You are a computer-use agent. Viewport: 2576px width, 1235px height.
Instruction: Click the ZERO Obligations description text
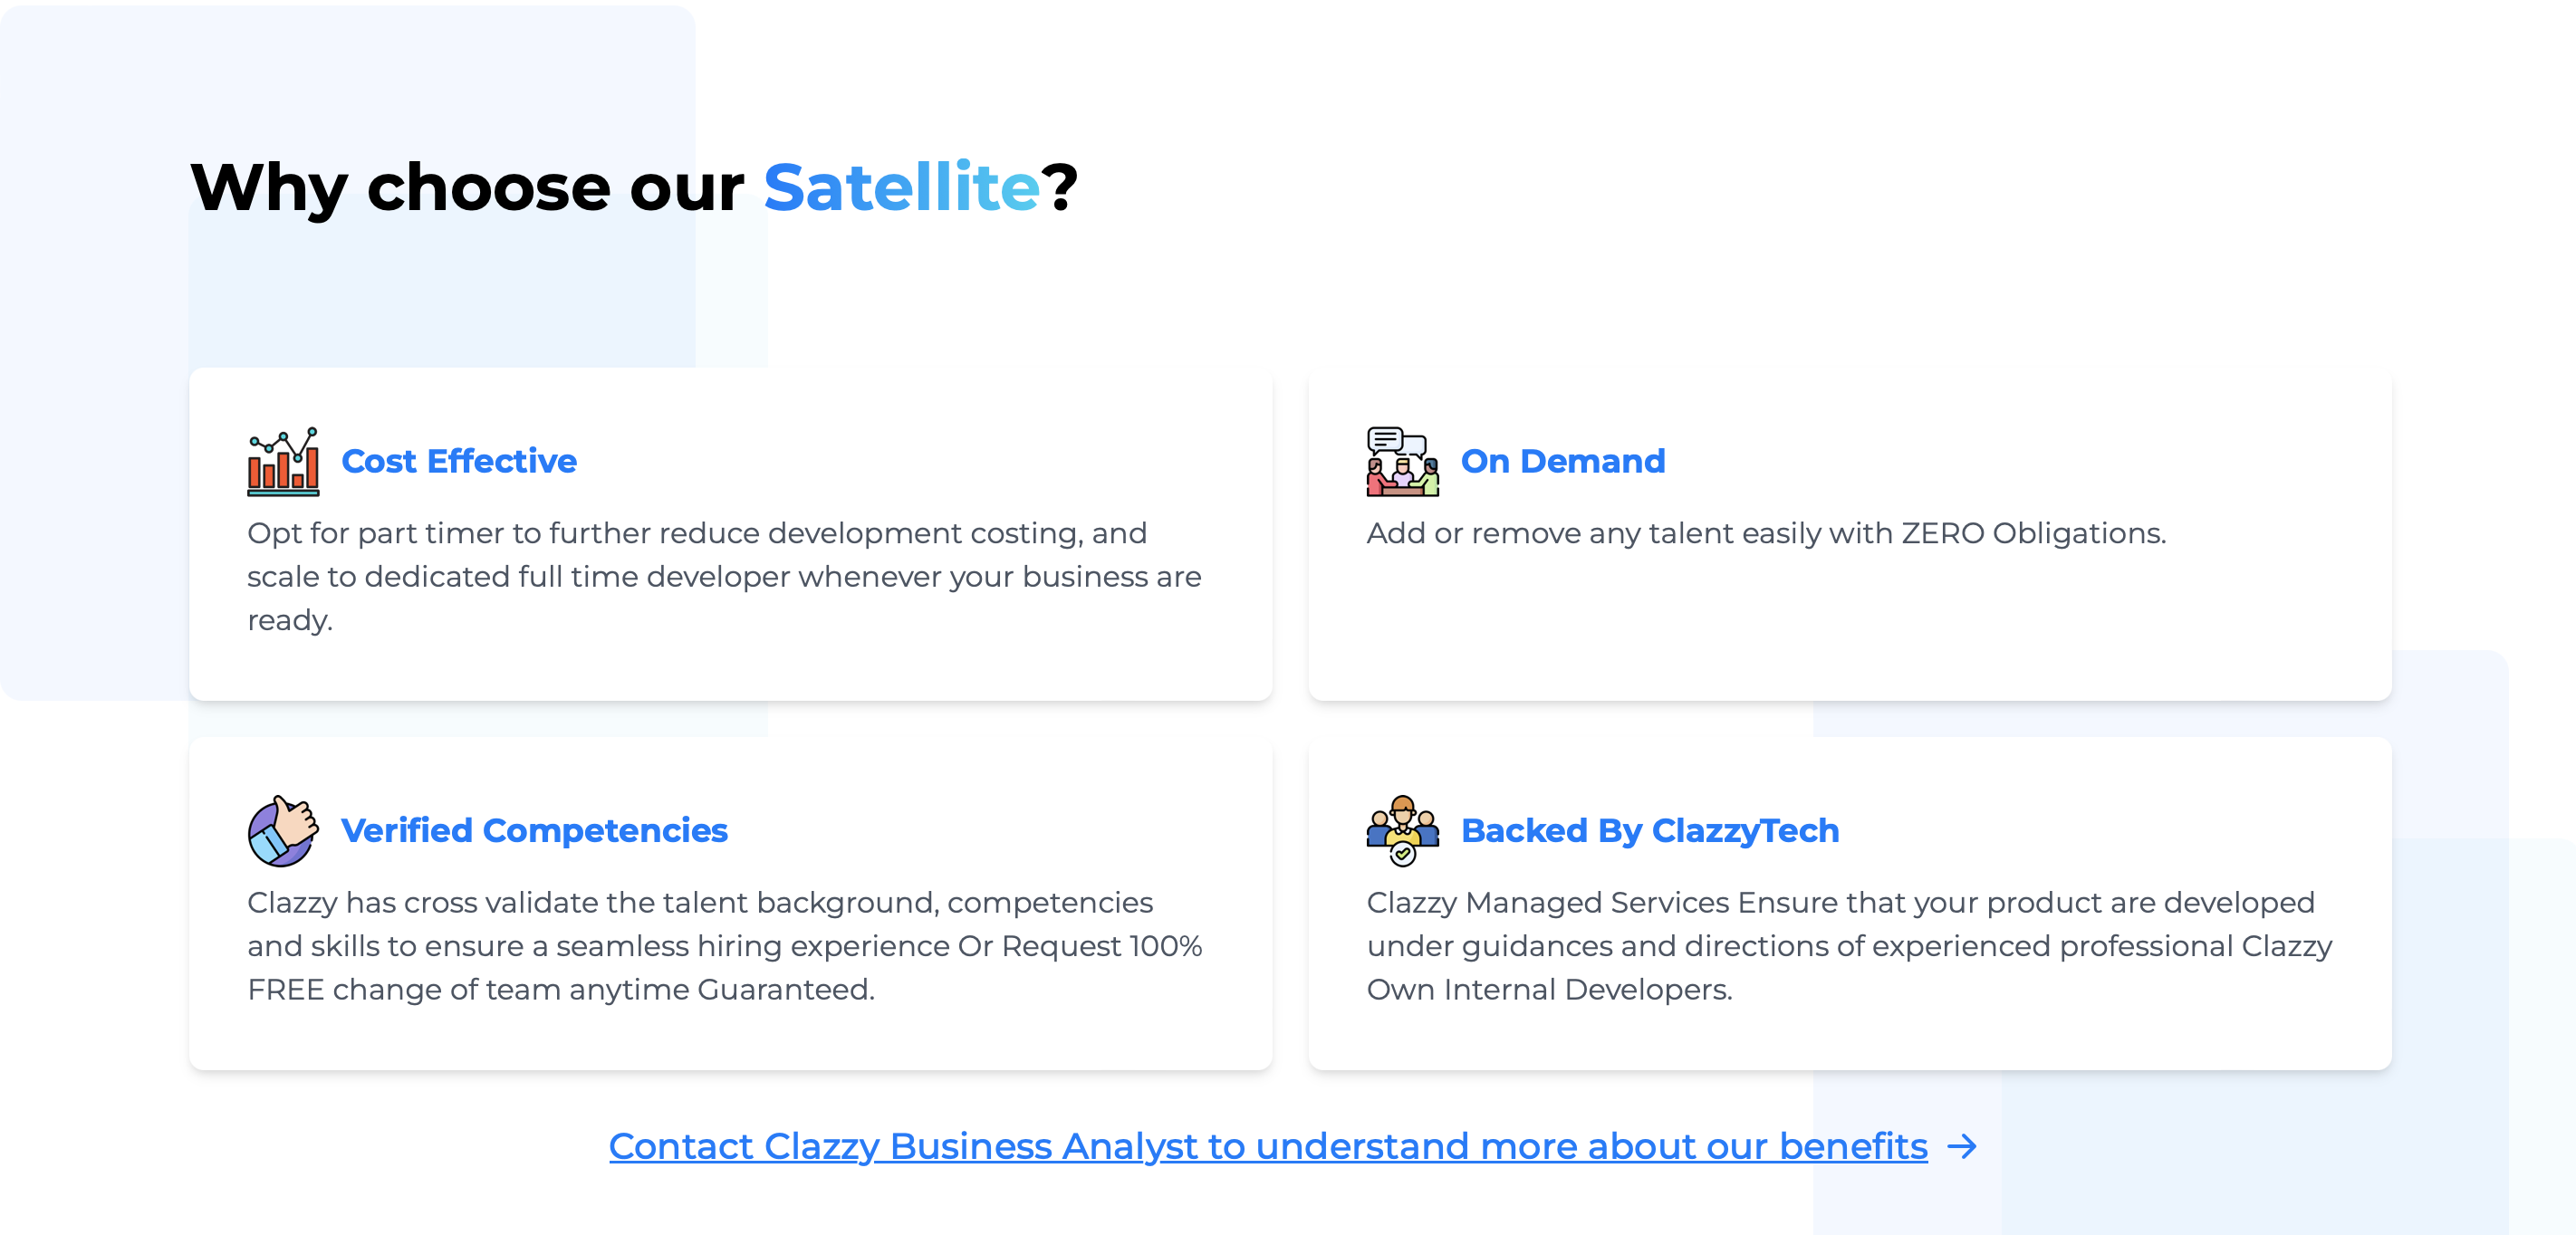point(1766,533)
